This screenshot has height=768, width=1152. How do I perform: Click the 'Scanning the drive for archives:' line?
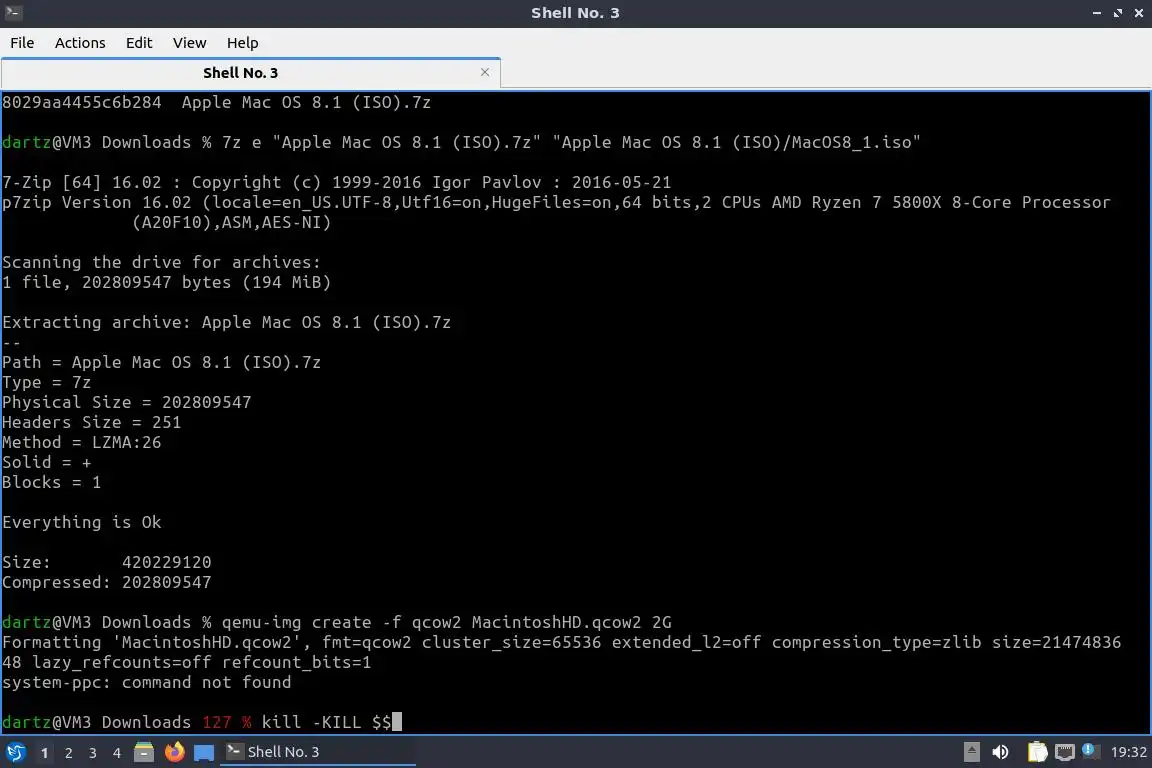[x=162, y=262]
